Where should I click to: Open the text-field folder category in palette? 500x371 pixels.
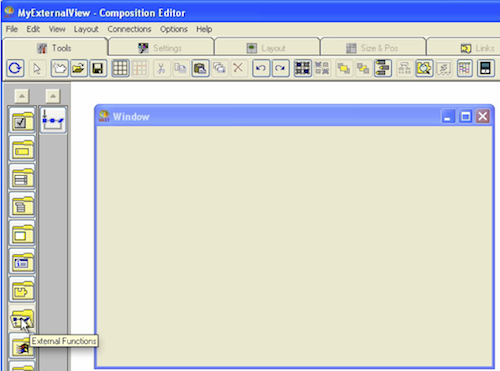coord(22,149)
